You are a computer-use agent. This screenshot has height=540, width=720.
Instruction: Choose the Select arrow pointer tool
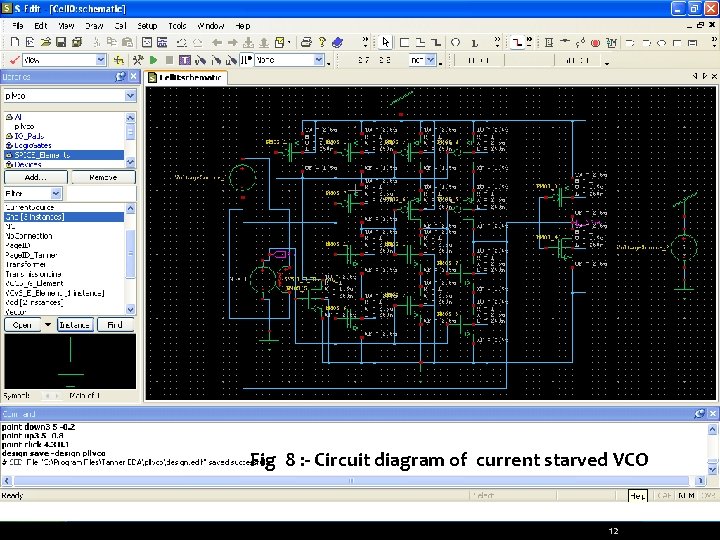385,42
